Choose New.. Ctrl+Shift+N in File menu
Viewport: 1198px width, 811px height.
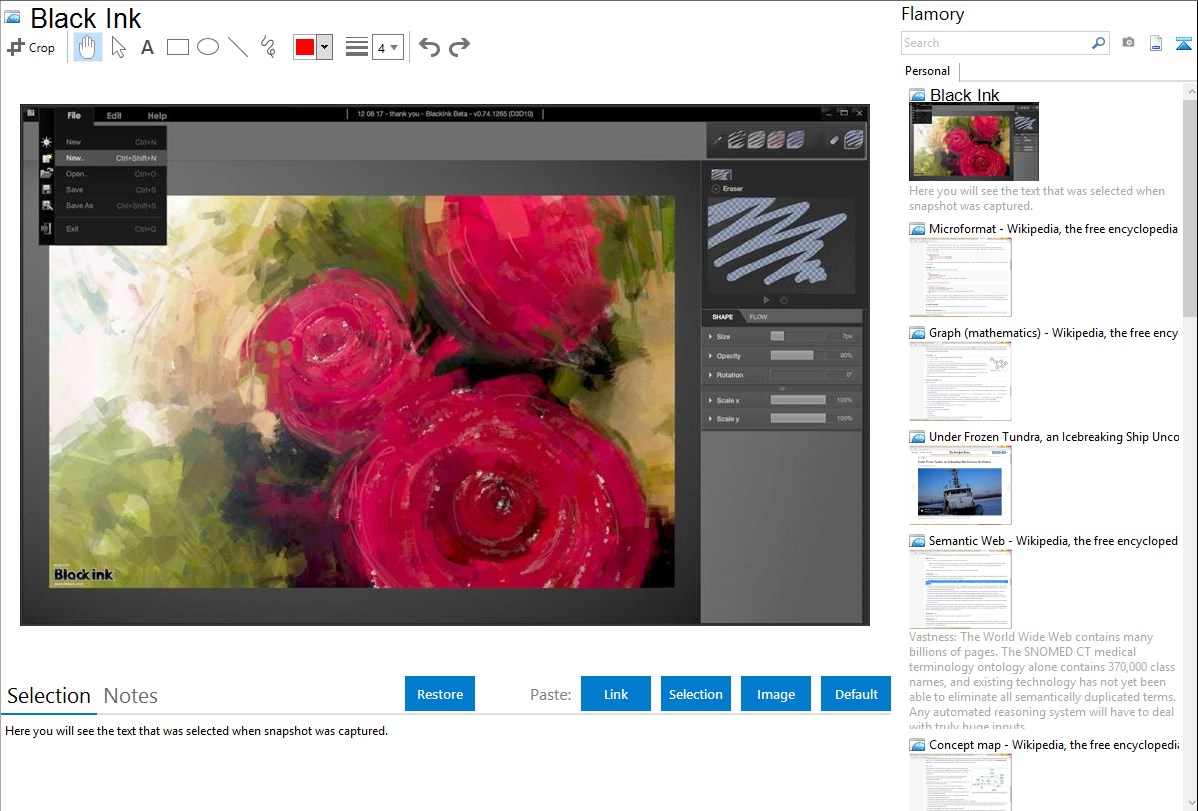pyautogui.click(x=111, y=158)
